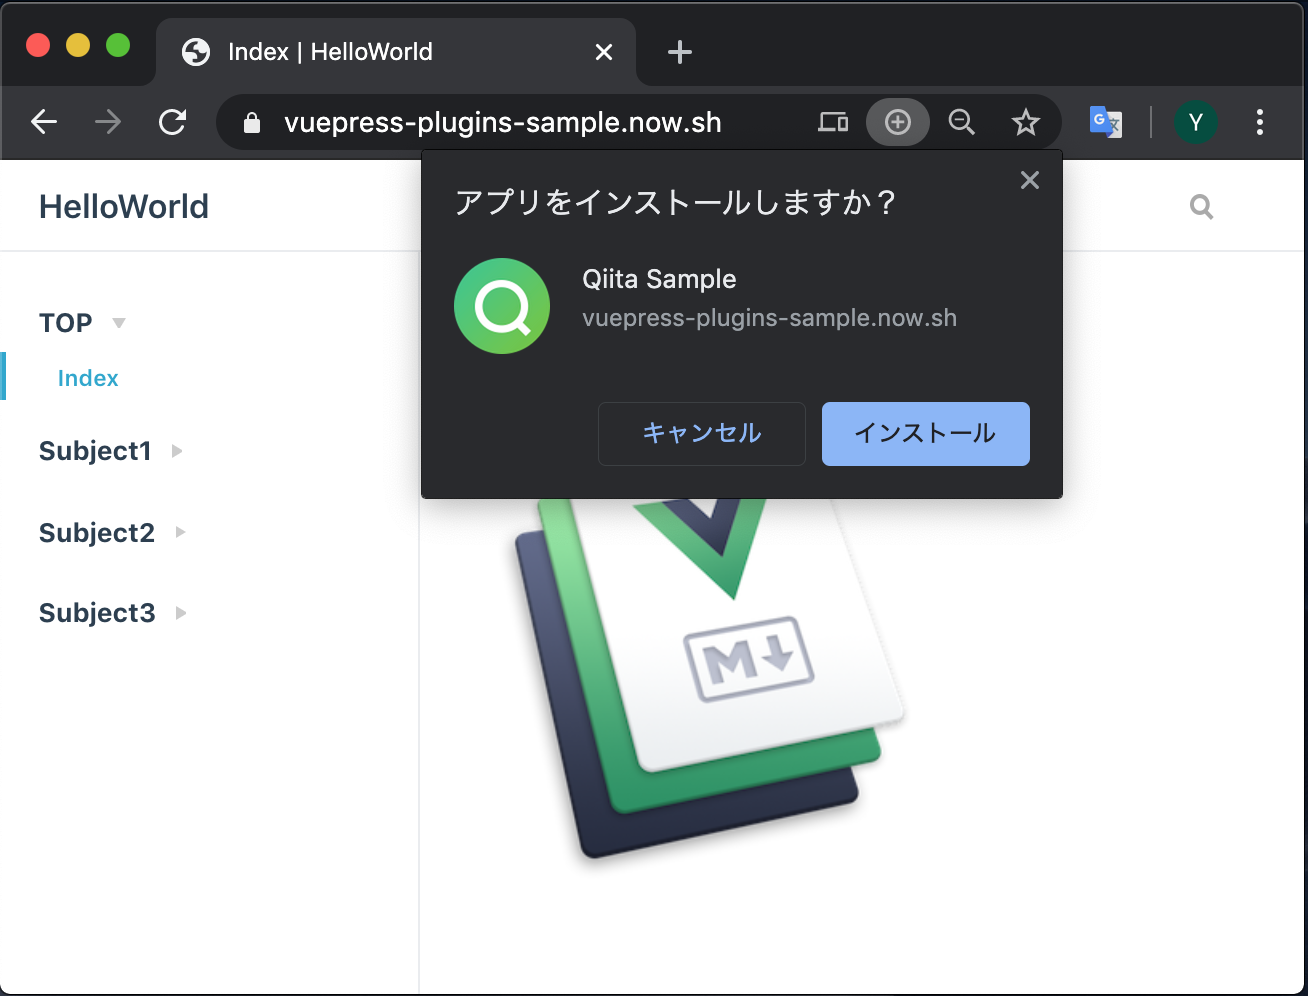Viewport: 1308px width, 996px height.
Task: Click the yellow minimize window button
Action: [x=78, y=45]
